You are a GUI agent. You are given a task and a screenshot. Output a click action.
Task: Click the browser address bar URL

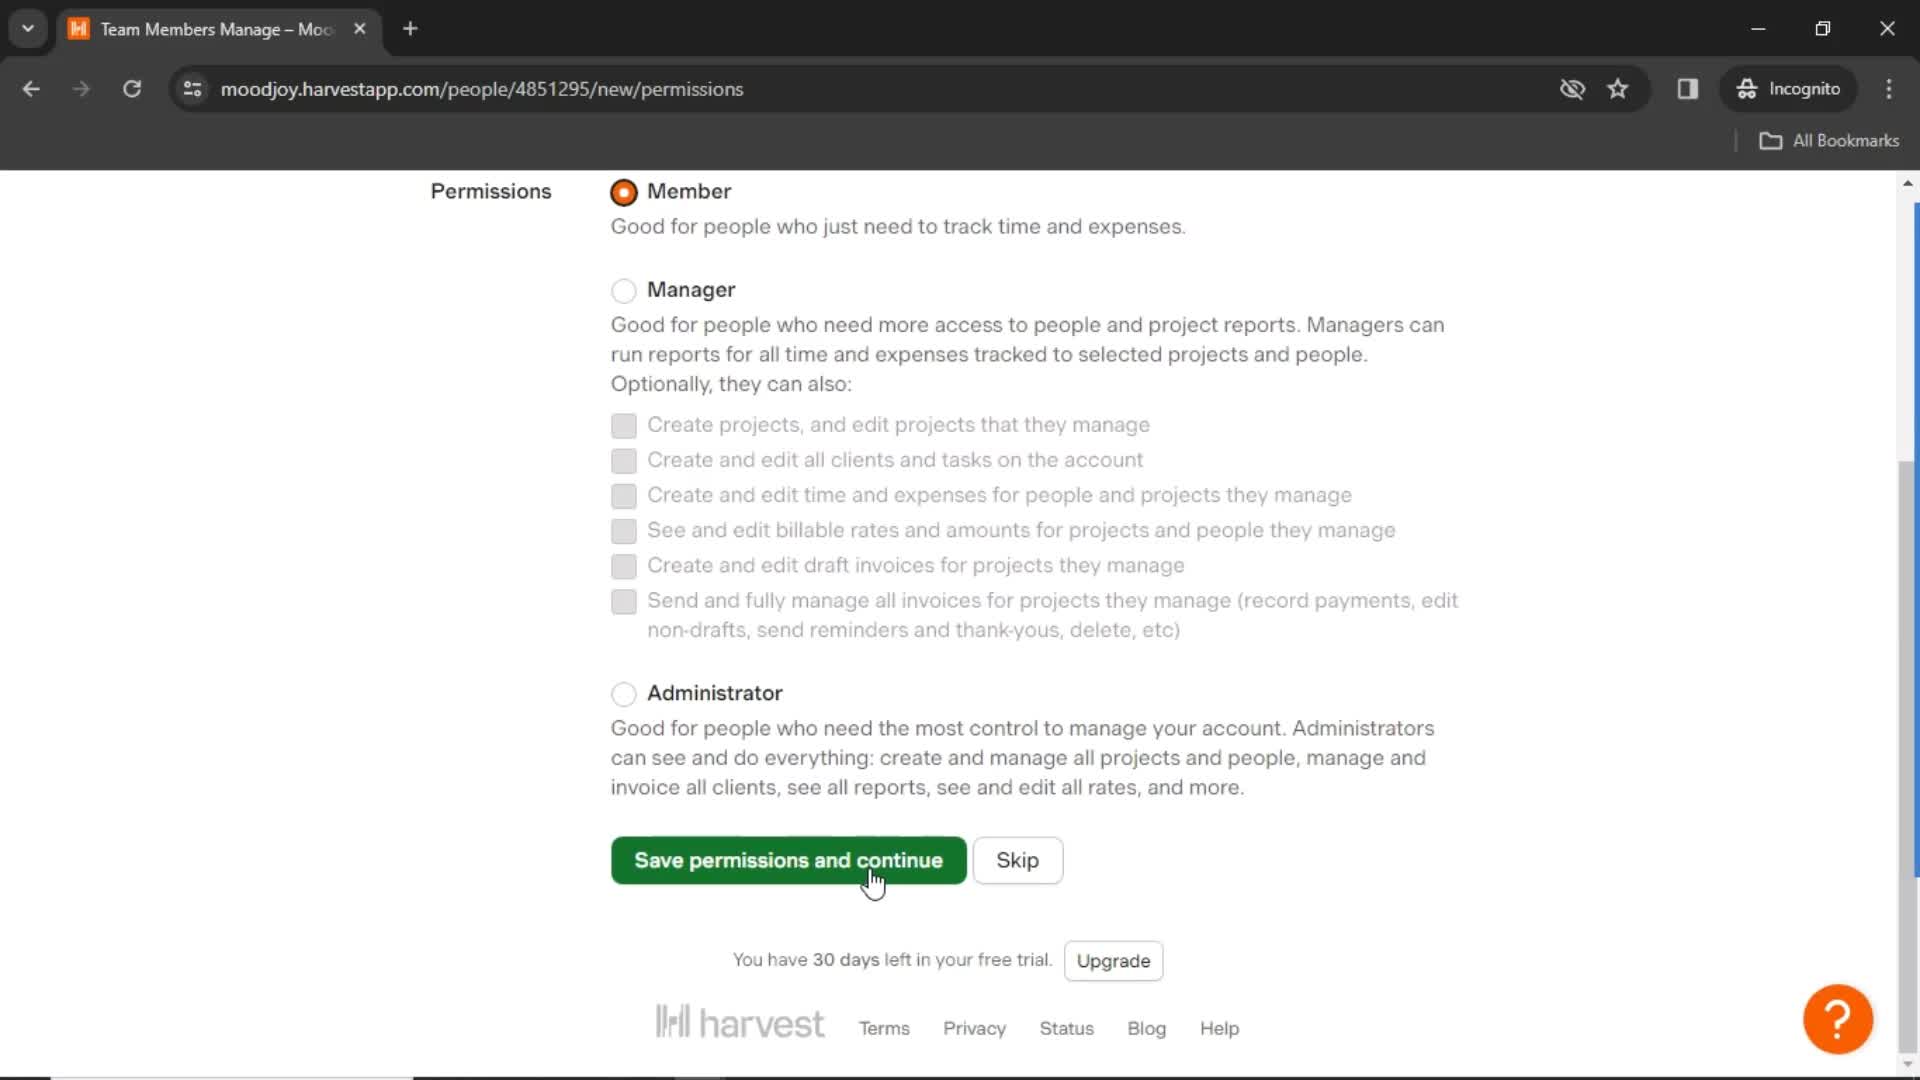point(481,88)
